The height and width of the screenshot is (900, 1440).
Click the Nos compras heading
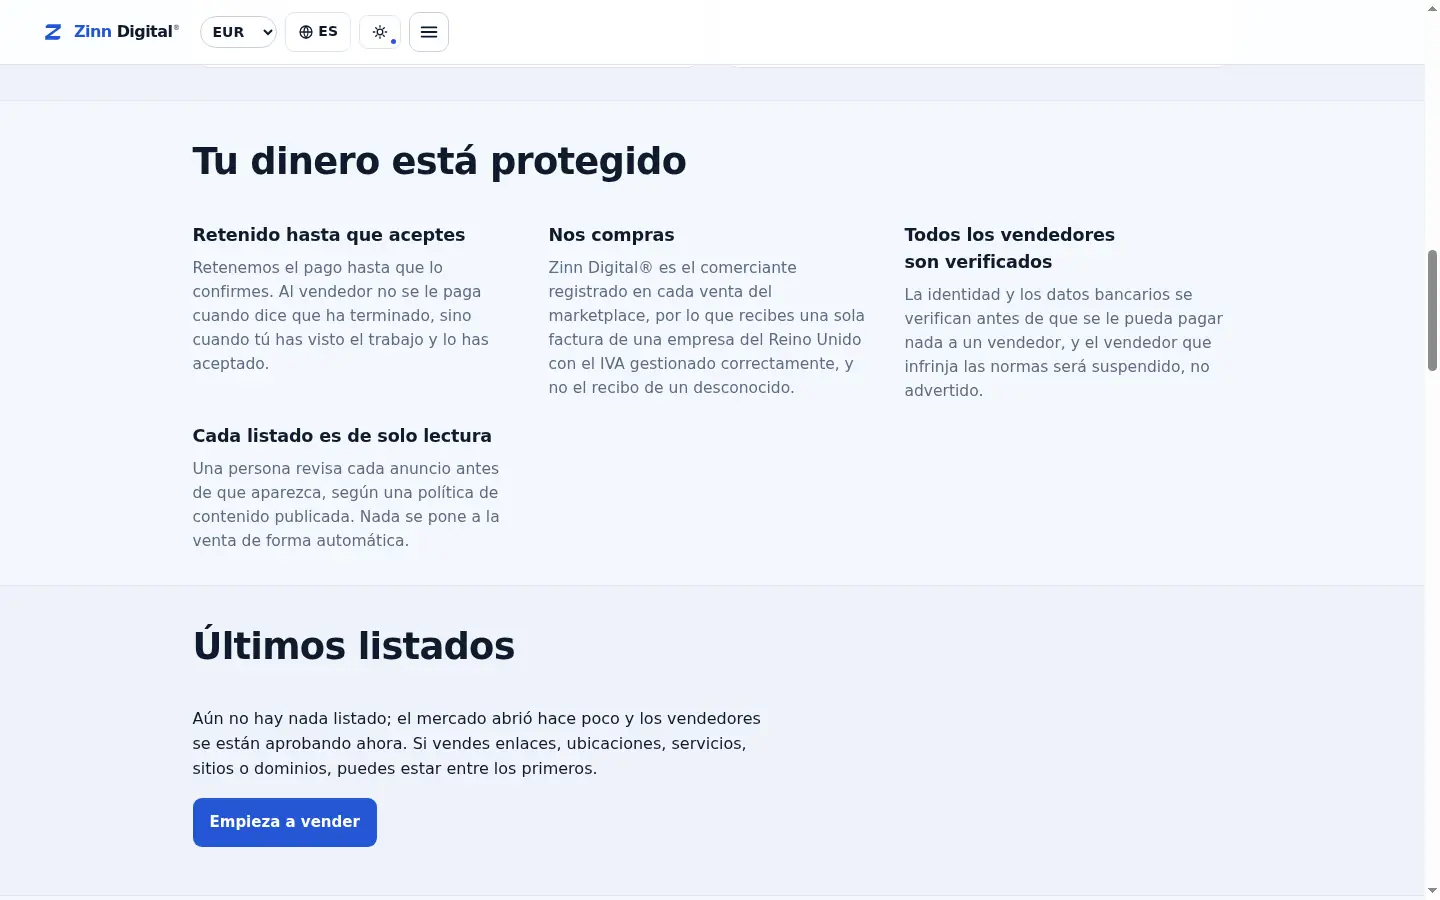pyautogui.click(x=612, y=235)
